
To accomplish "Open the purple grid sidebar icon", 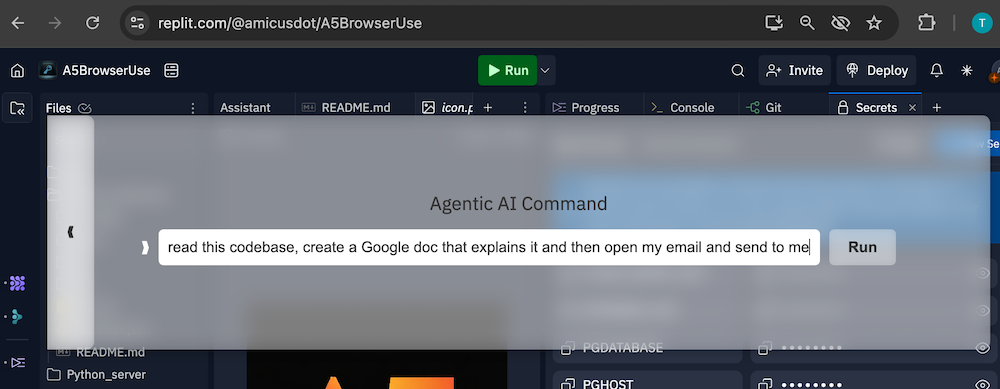I will (17, 284).
